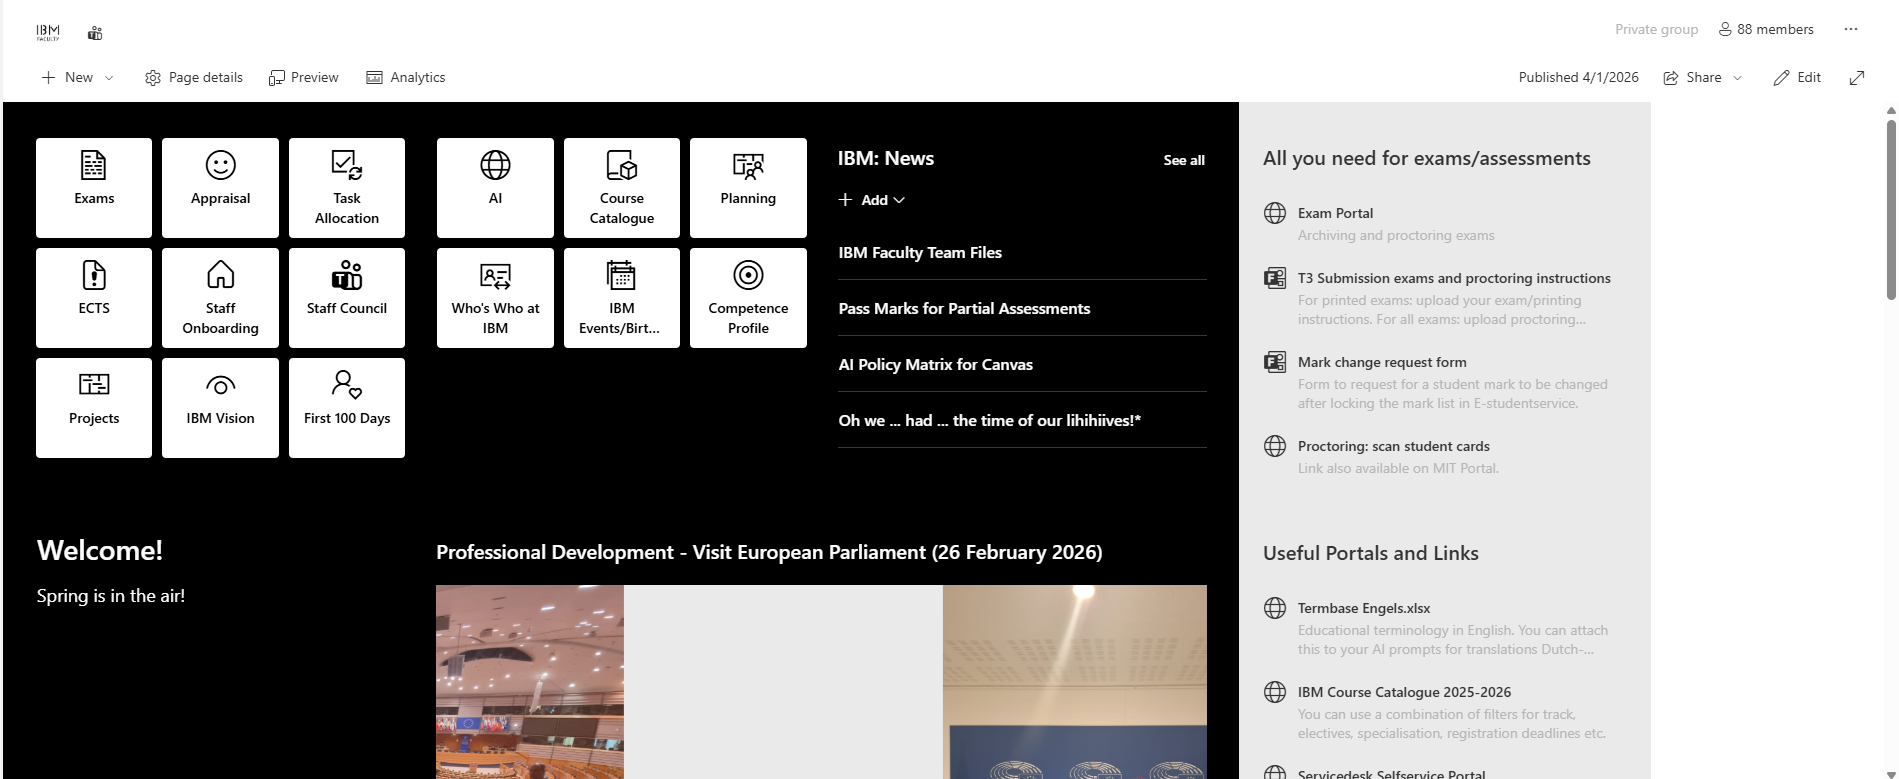Click the form icon beside Mark change request

pos(1275,362)
